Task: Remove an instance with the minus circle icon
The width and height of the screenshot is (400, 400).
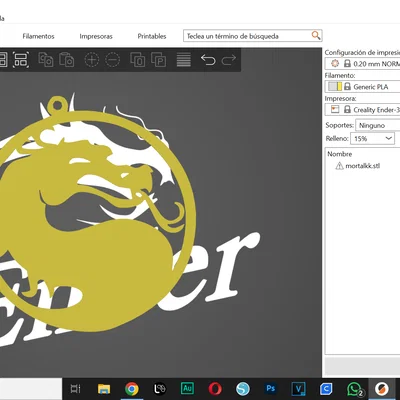Action: pyautogui.click(x=113, y=60)
